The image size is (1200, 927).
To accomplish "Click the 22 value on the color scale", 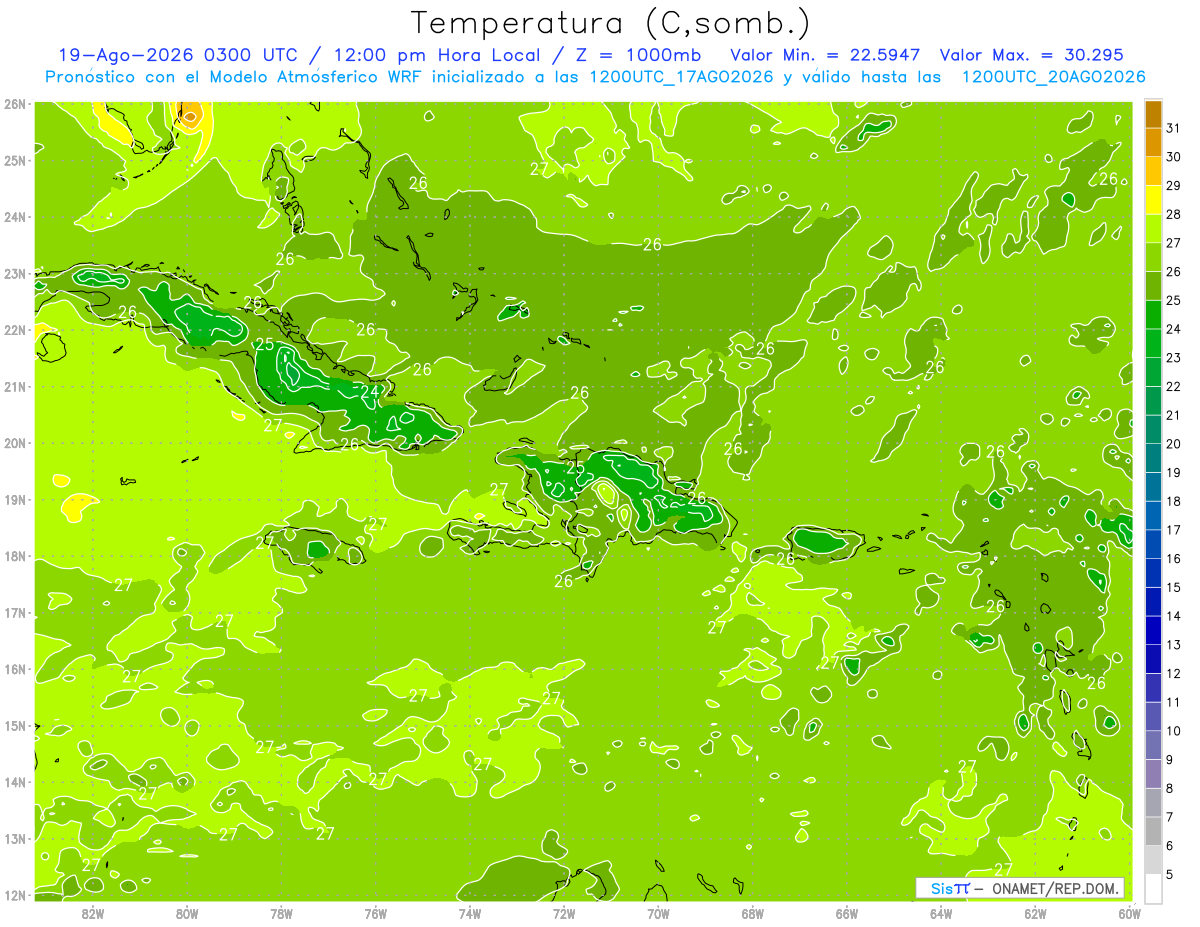I will pyautogui.click(x=1174, y=386).
